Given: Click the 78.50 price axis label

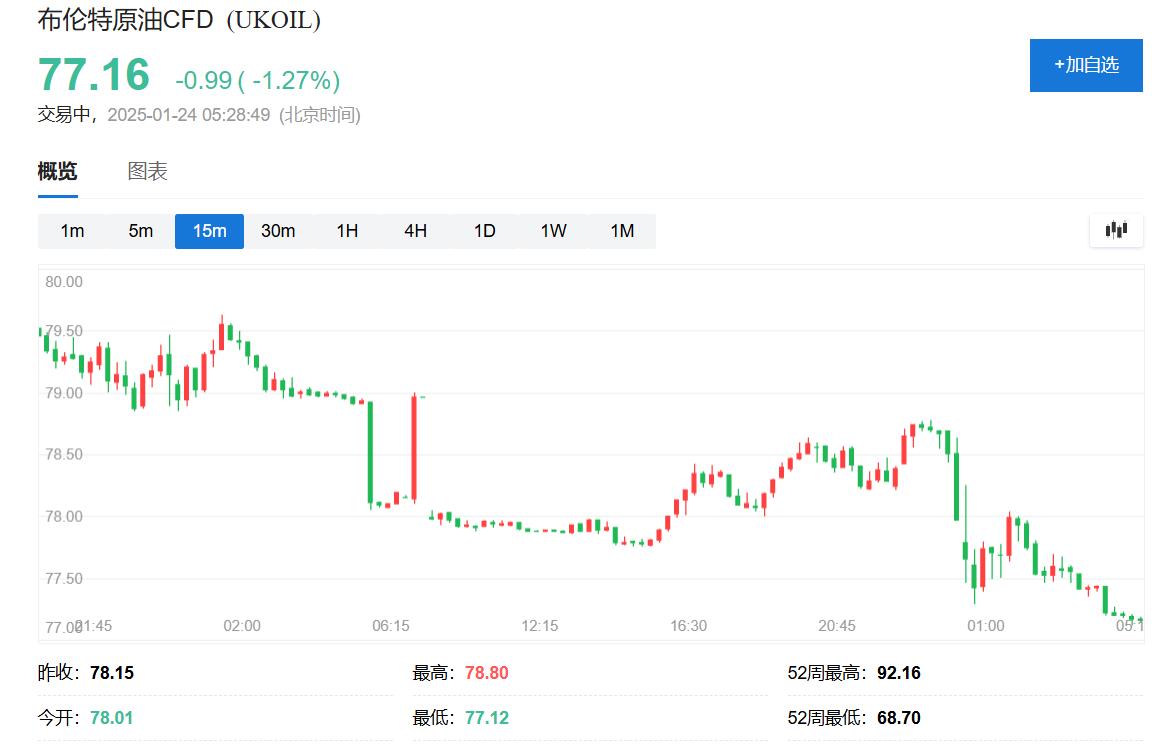Looking at the screenshot, I should (x=64, y=454).
